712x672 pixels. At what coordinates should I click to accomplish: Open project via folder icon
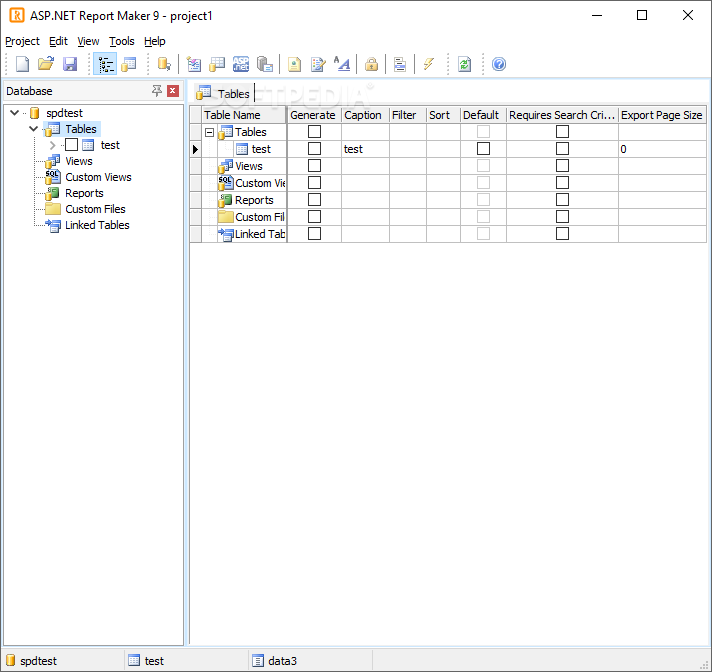pos(45,64)
